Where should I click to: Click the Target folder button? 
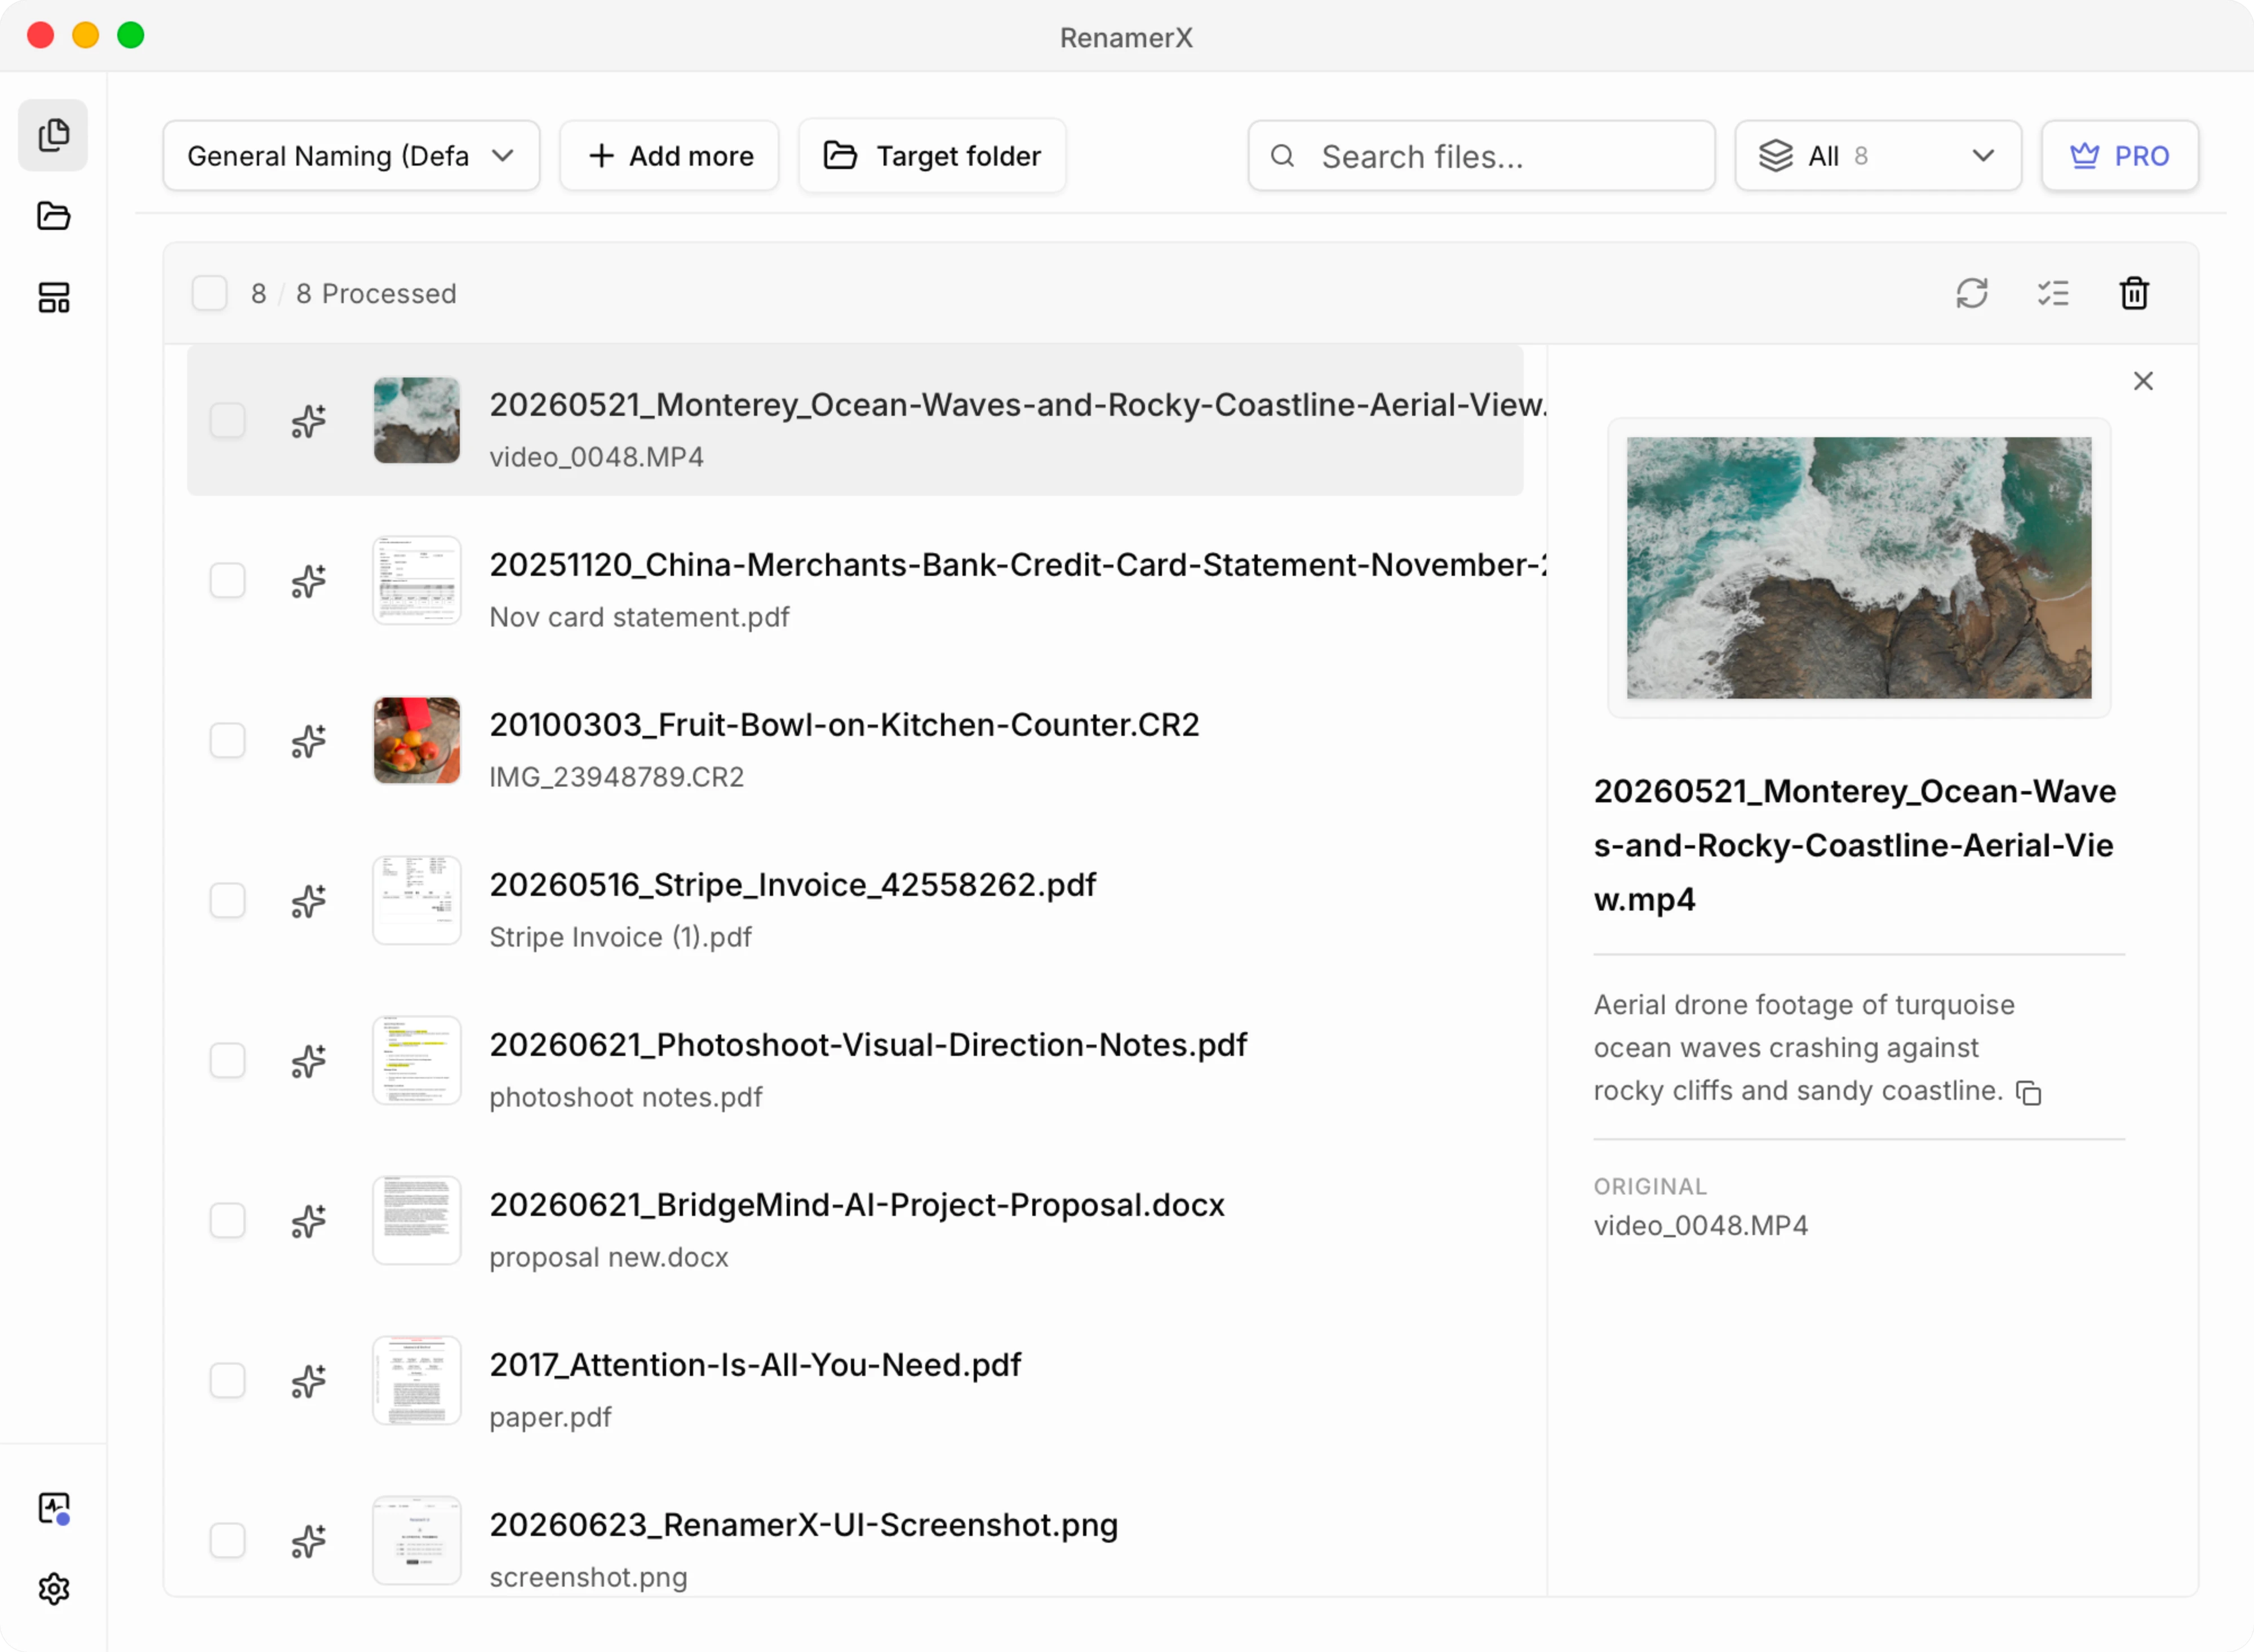pyautogui.click(x=931, y=156)
